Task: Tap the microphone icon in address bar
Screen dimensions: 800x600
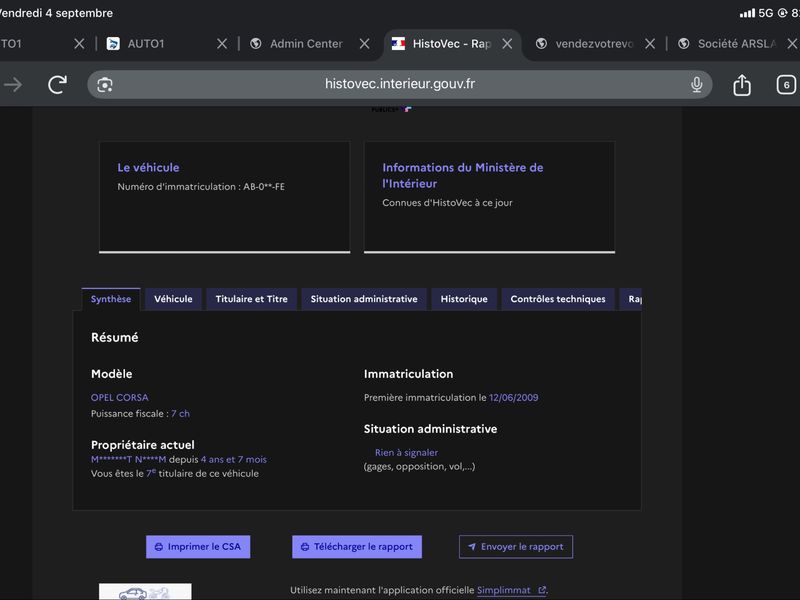Action: (x=696, y=84)
